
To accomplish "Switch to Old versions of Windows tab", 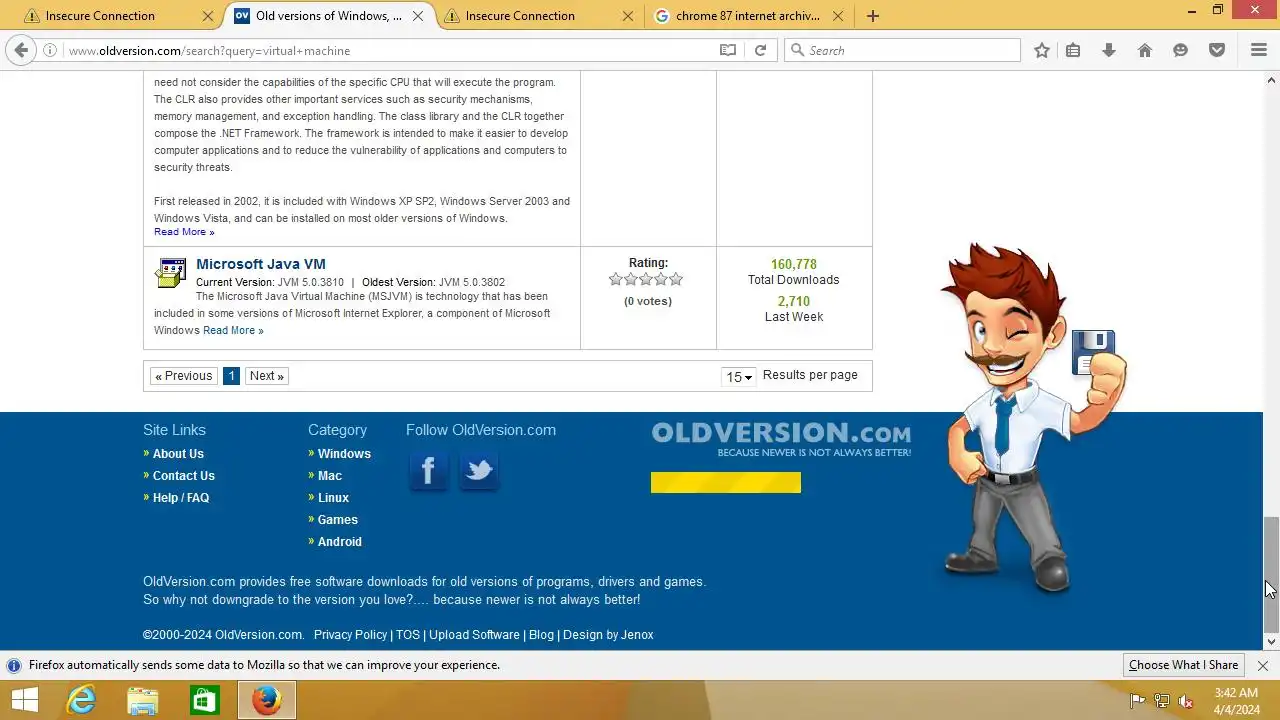I will pyautogui.click(x=327, y=16).
